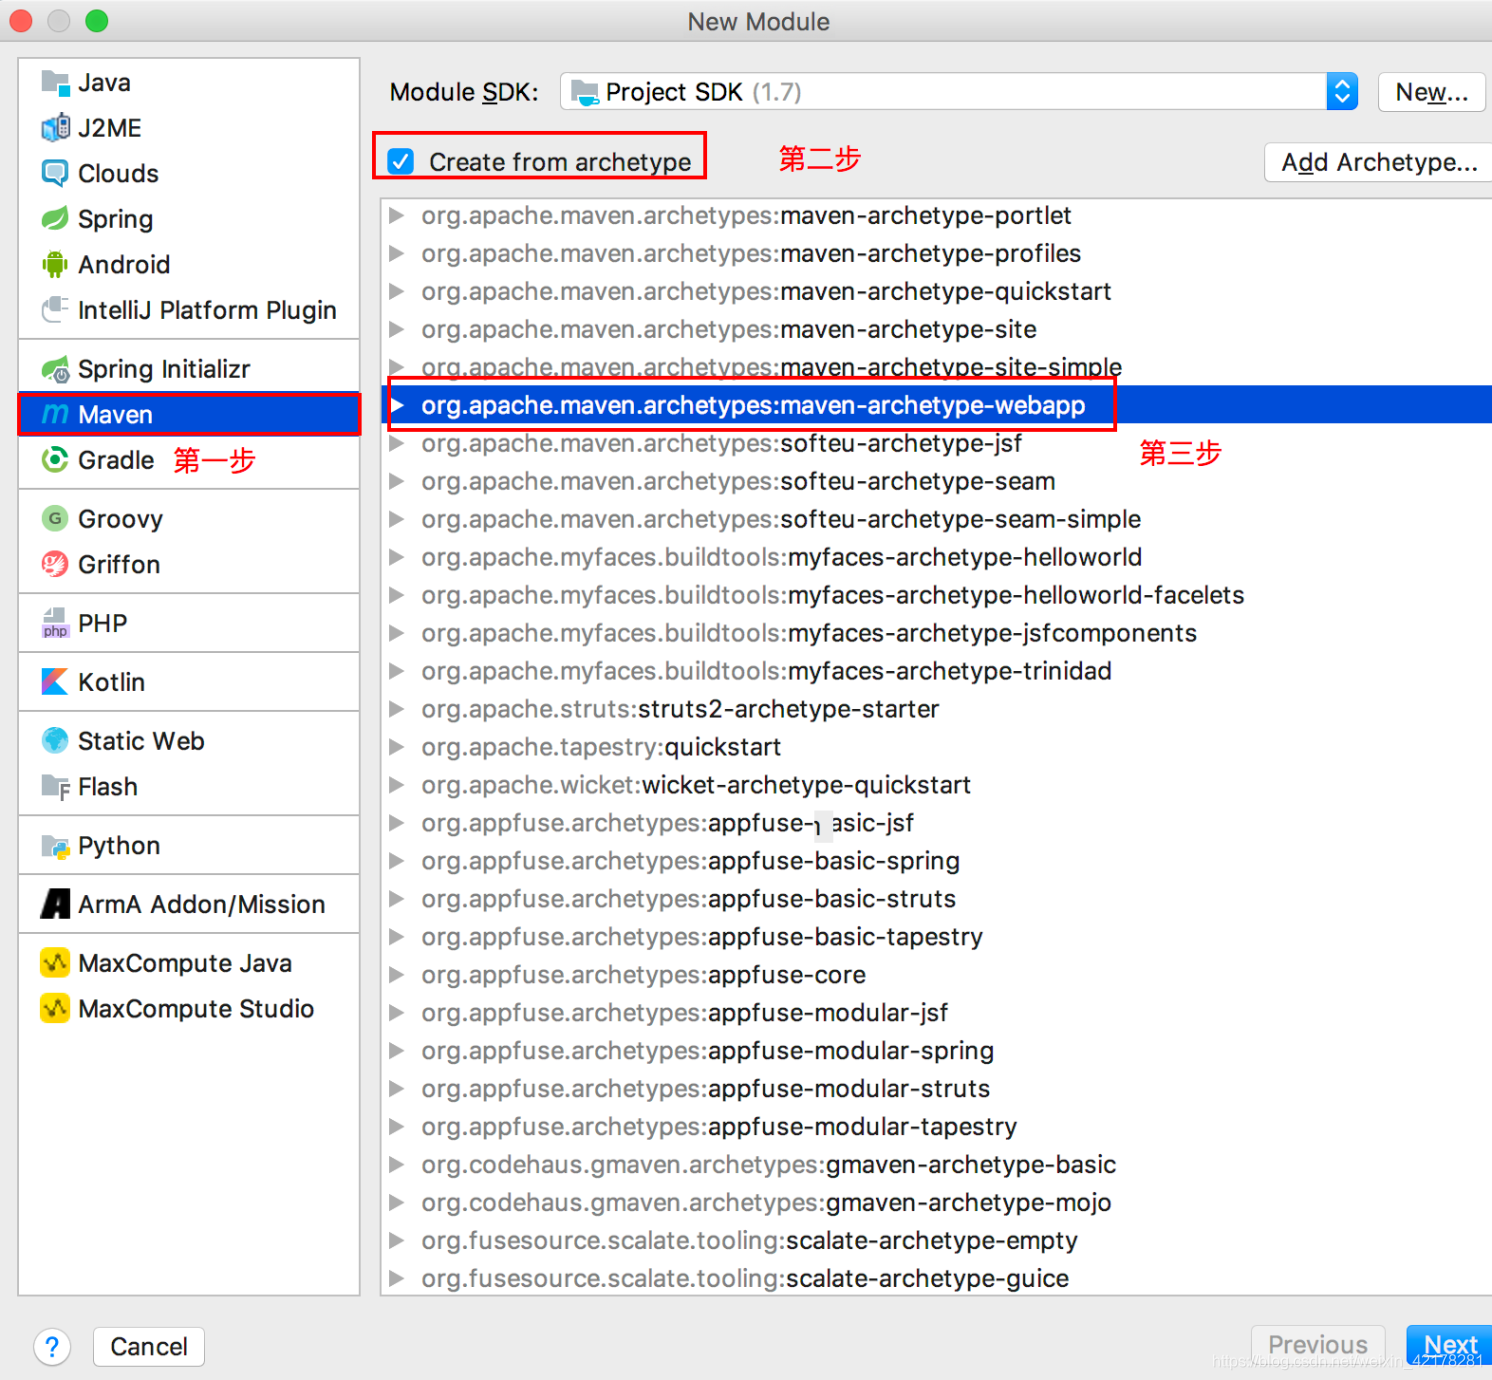1492x1380 pixels.
Task: Choose the J2ME module icon
Action: click(55, 128)
